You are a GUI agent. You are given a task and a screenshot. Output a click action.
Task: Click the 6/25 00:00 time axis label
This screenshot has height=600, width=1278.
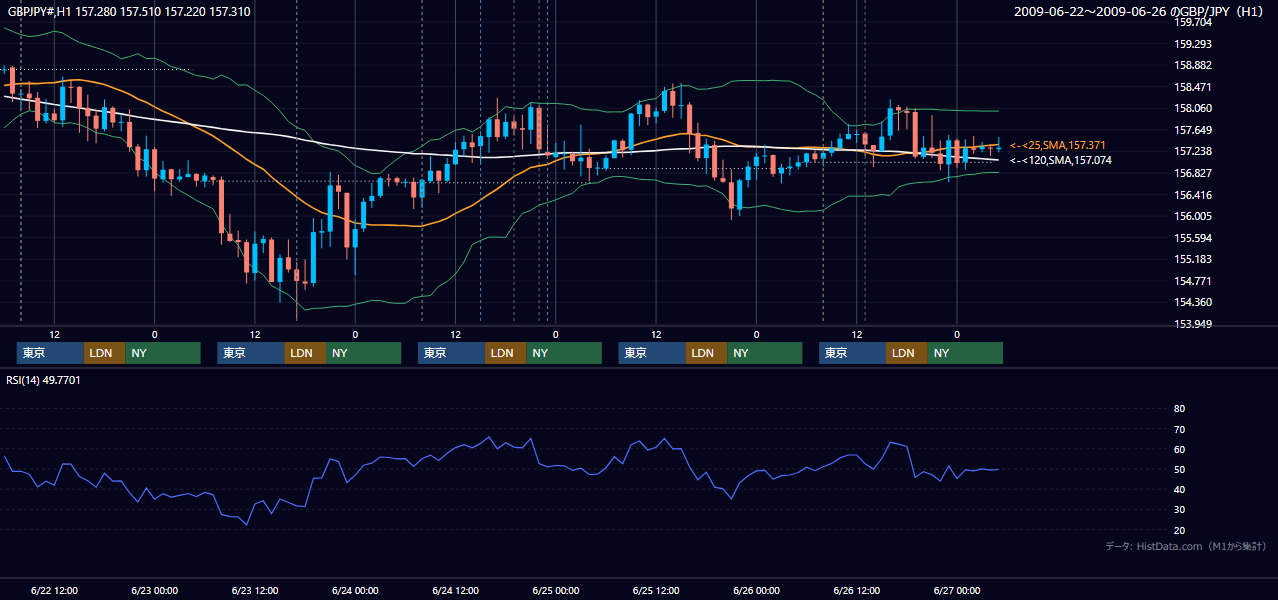click(x=555, y=591)
